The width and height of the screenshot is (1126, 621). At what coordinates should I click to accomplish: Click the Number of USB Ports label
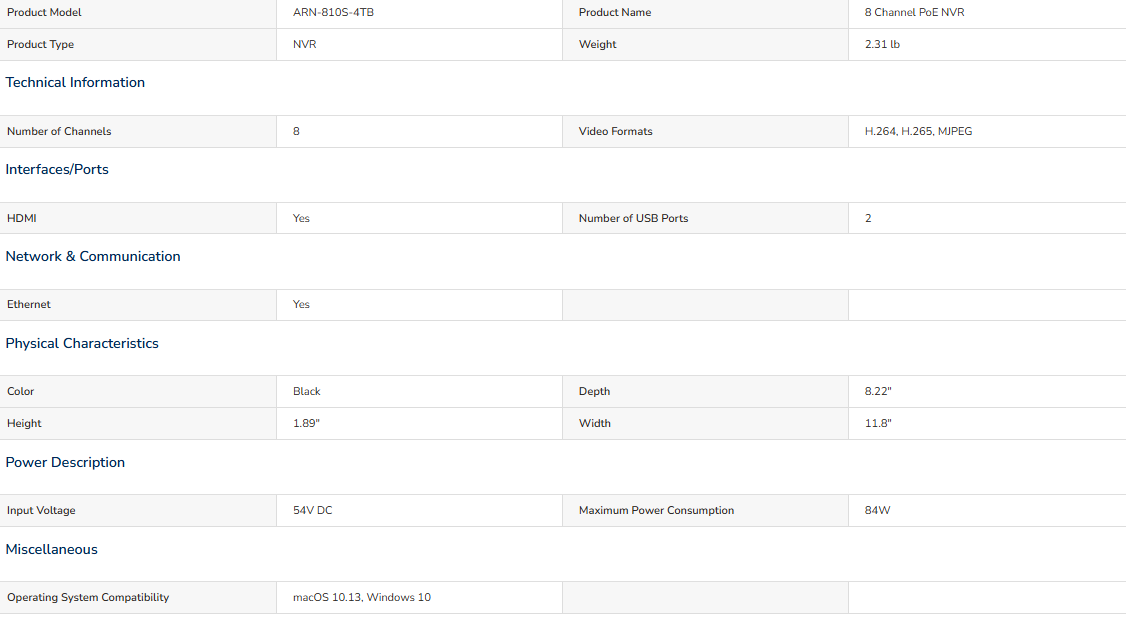pyautogui.click(x=633, y=218)
